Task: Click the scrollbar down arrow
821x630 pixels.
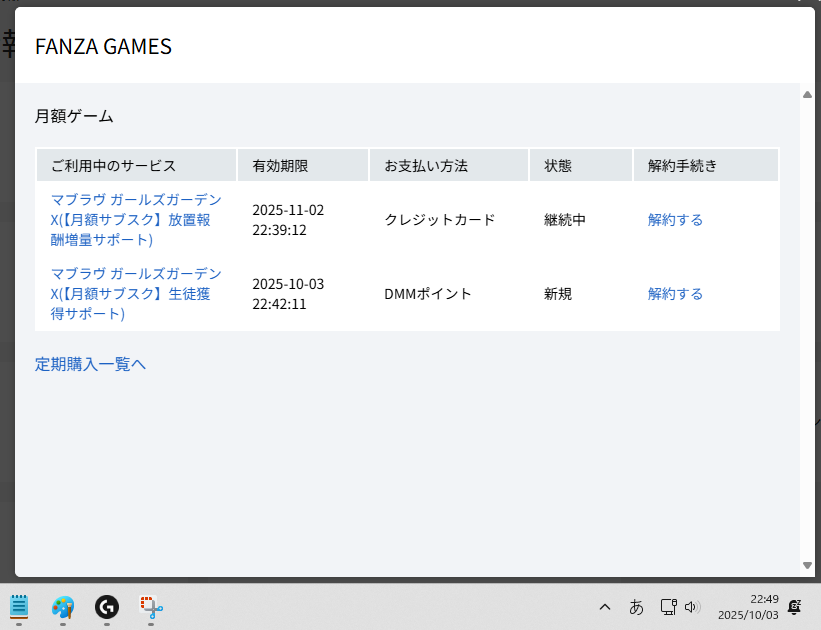Action: pos(807,566)
